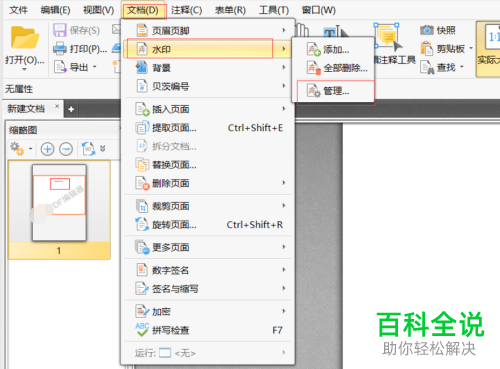This screenshot has height=369, width=500.
Task: Click the 查找 search icon
Action: (427, 67)
